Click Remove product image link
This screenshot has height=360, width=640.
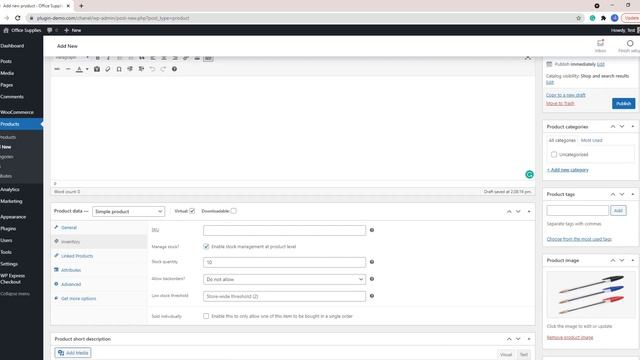570,338
